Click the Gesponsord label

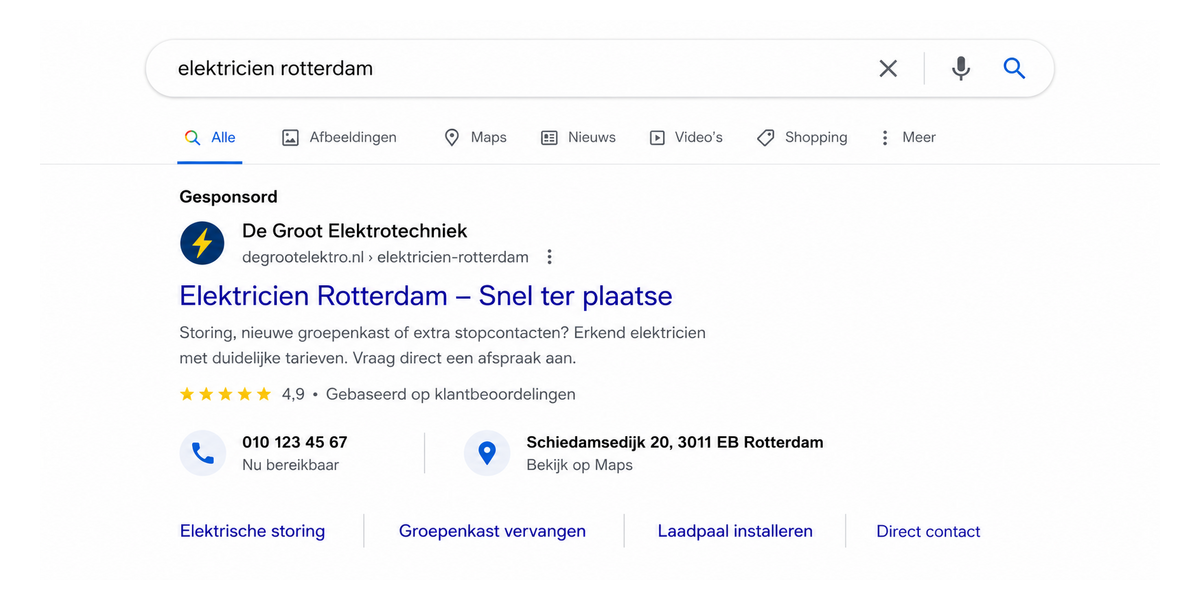point(229,197)
